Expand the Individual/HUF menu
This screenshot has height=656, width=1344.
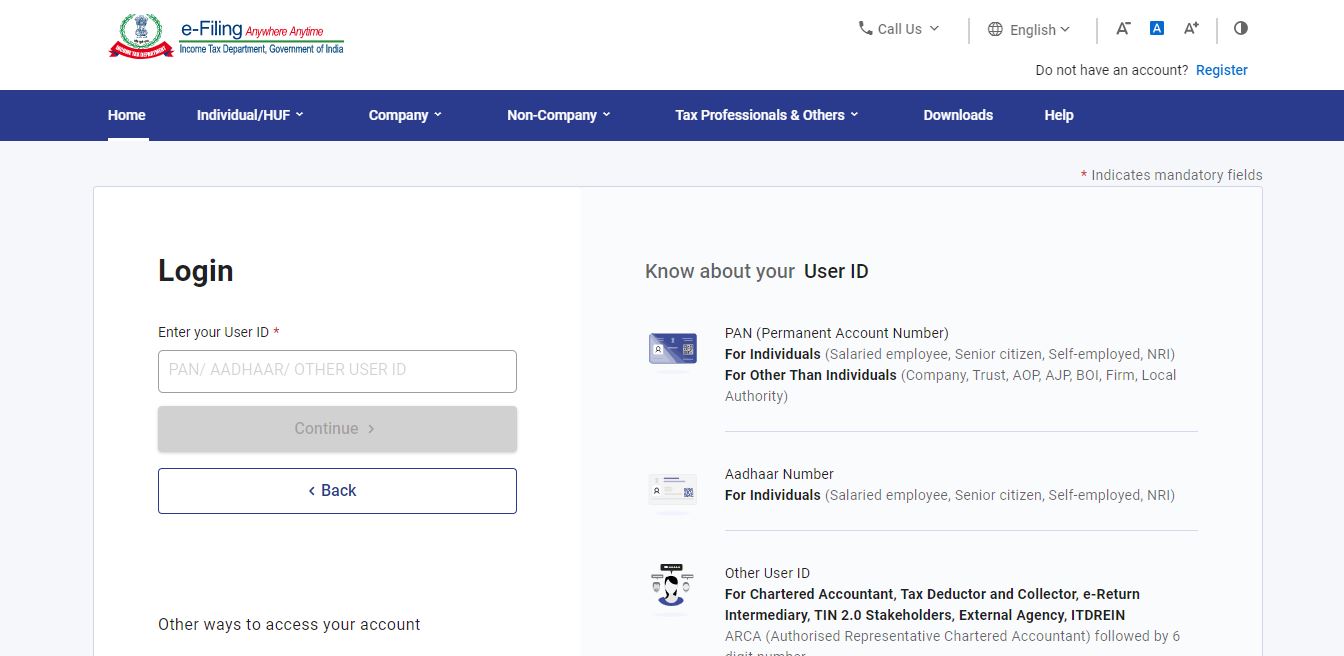250,115
